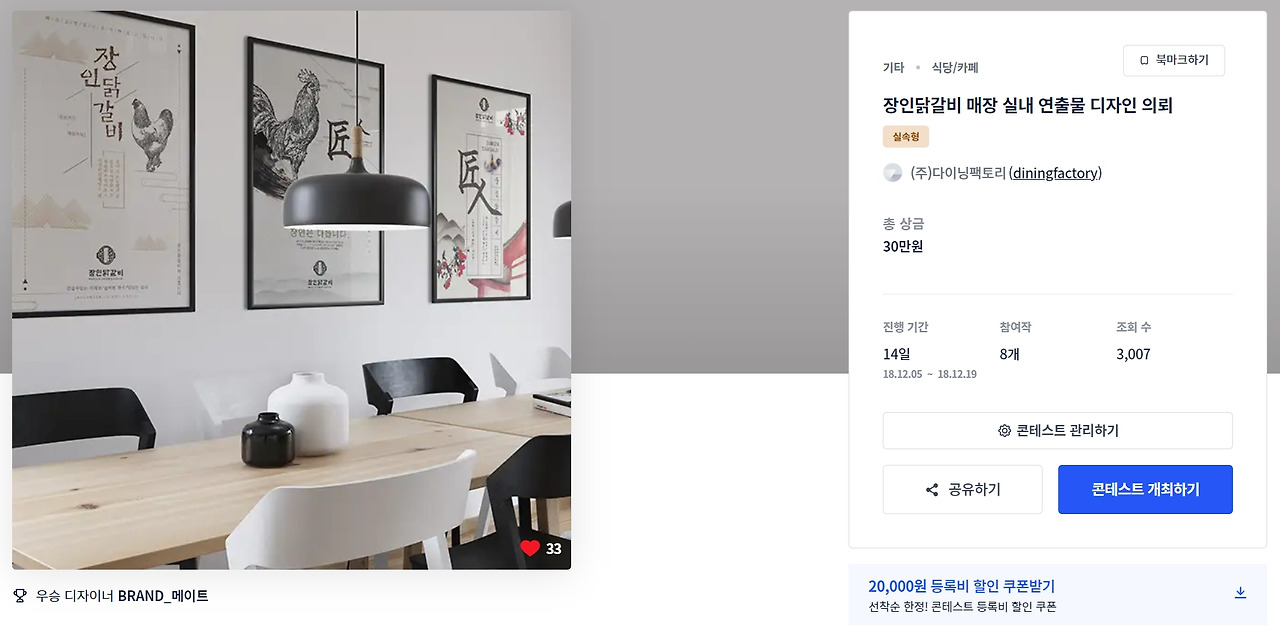Image resolution: width=1280 pixels, height=636 pixels.
Task: Open the diningfactory profile link
Action: tap(1055, 173)
